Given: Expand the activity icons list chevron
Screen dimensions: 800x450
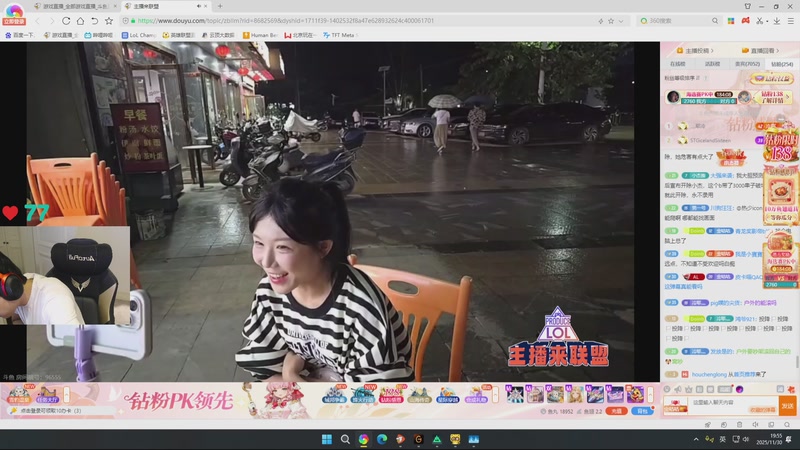Looking at the screenshot, I should (x=495, y=394).
